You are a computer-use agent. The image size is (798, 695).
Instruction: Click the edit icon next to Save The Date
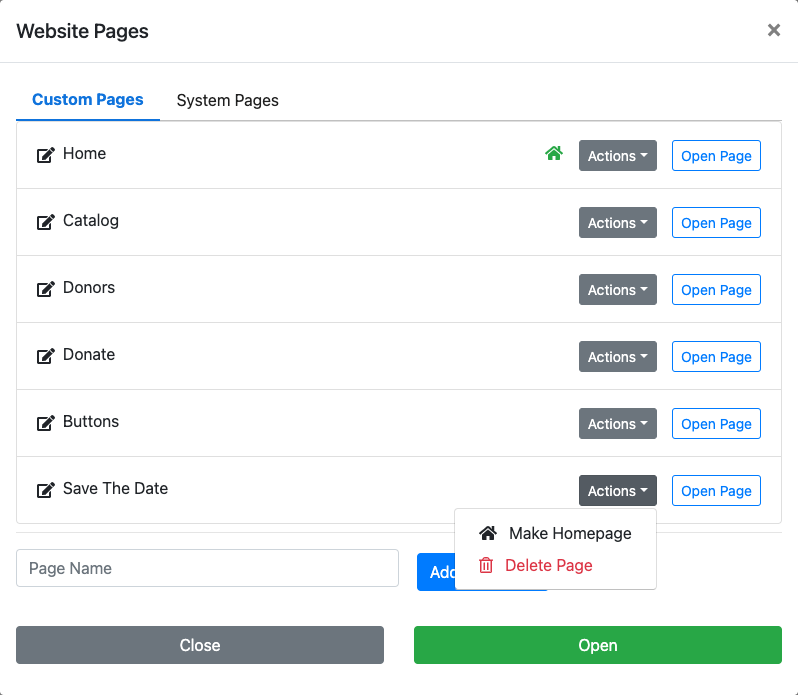pos(45,490)
